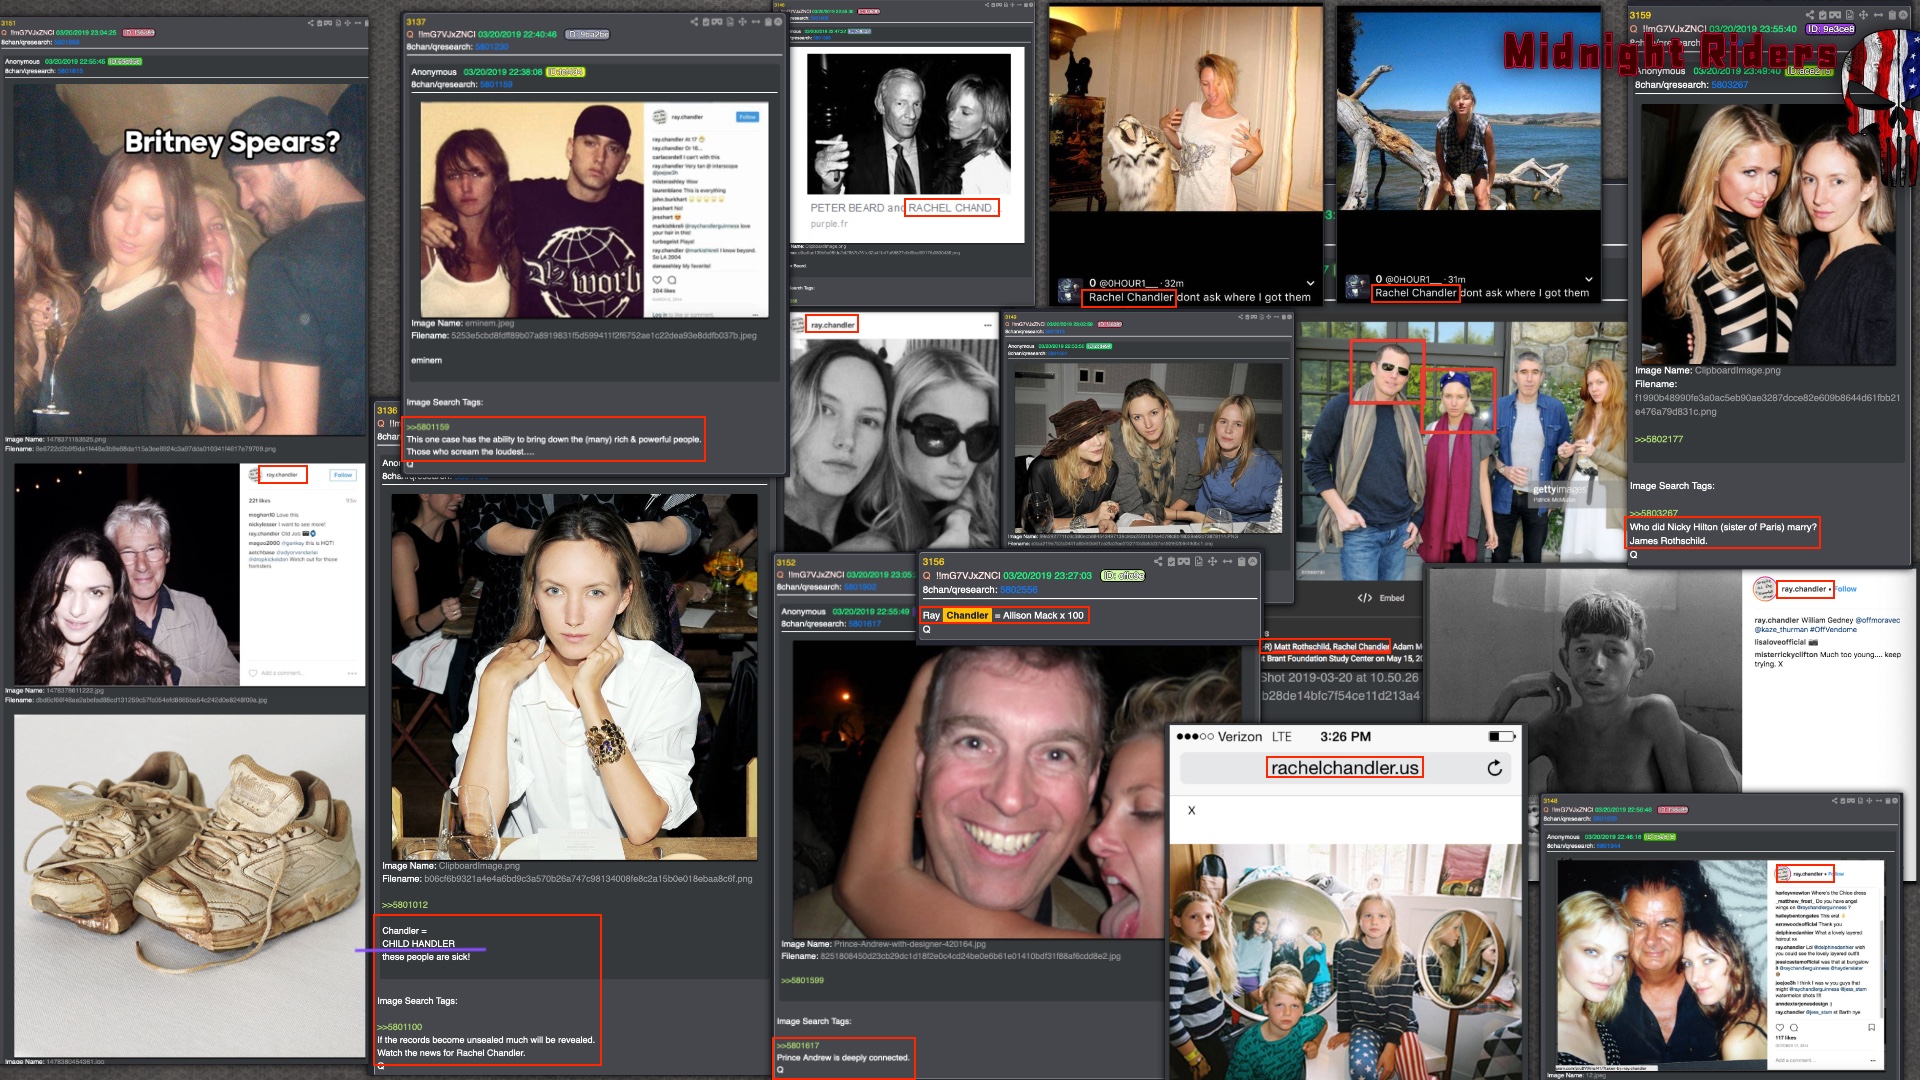This screenshot has width=1920, height=1080.
Task: Click the glasses icon on post 3156
Action: coord(1184,561)
